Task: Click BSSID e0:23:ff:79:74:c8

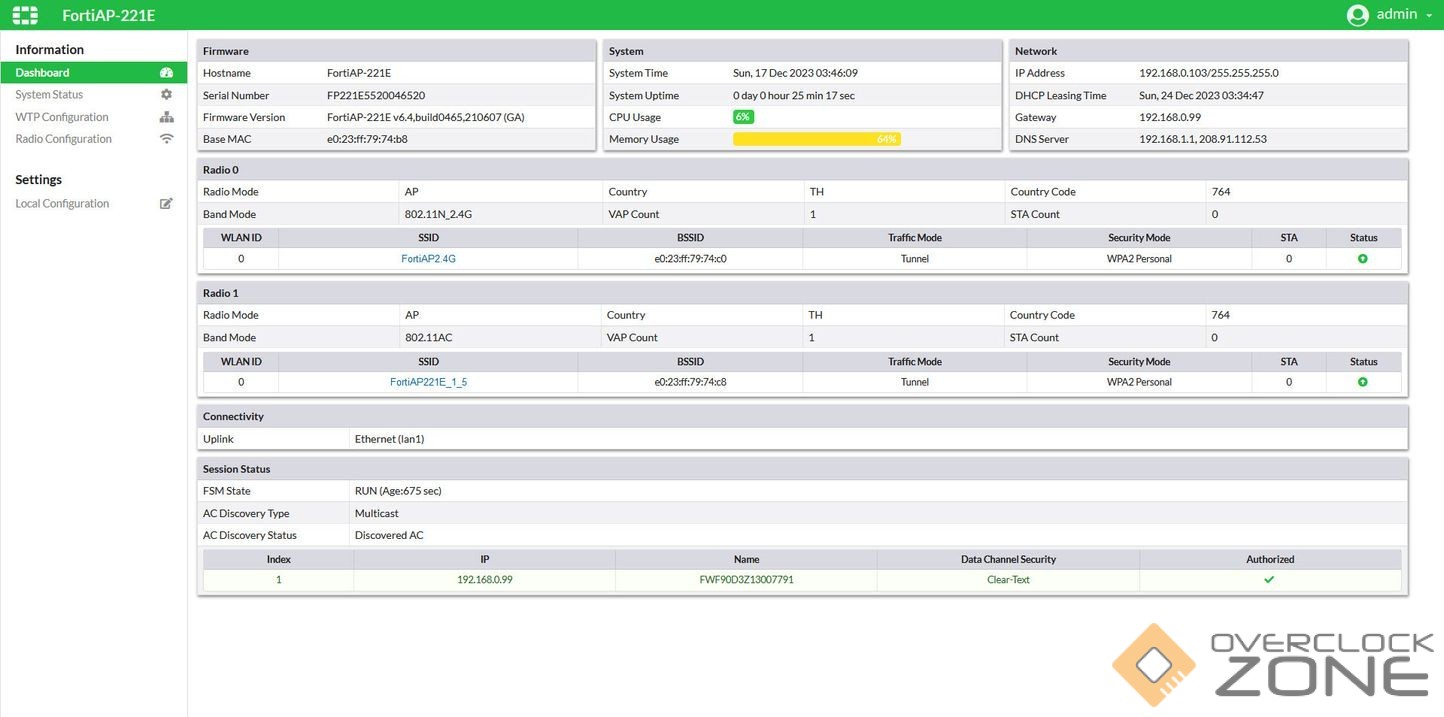Action: coord(690,382)
